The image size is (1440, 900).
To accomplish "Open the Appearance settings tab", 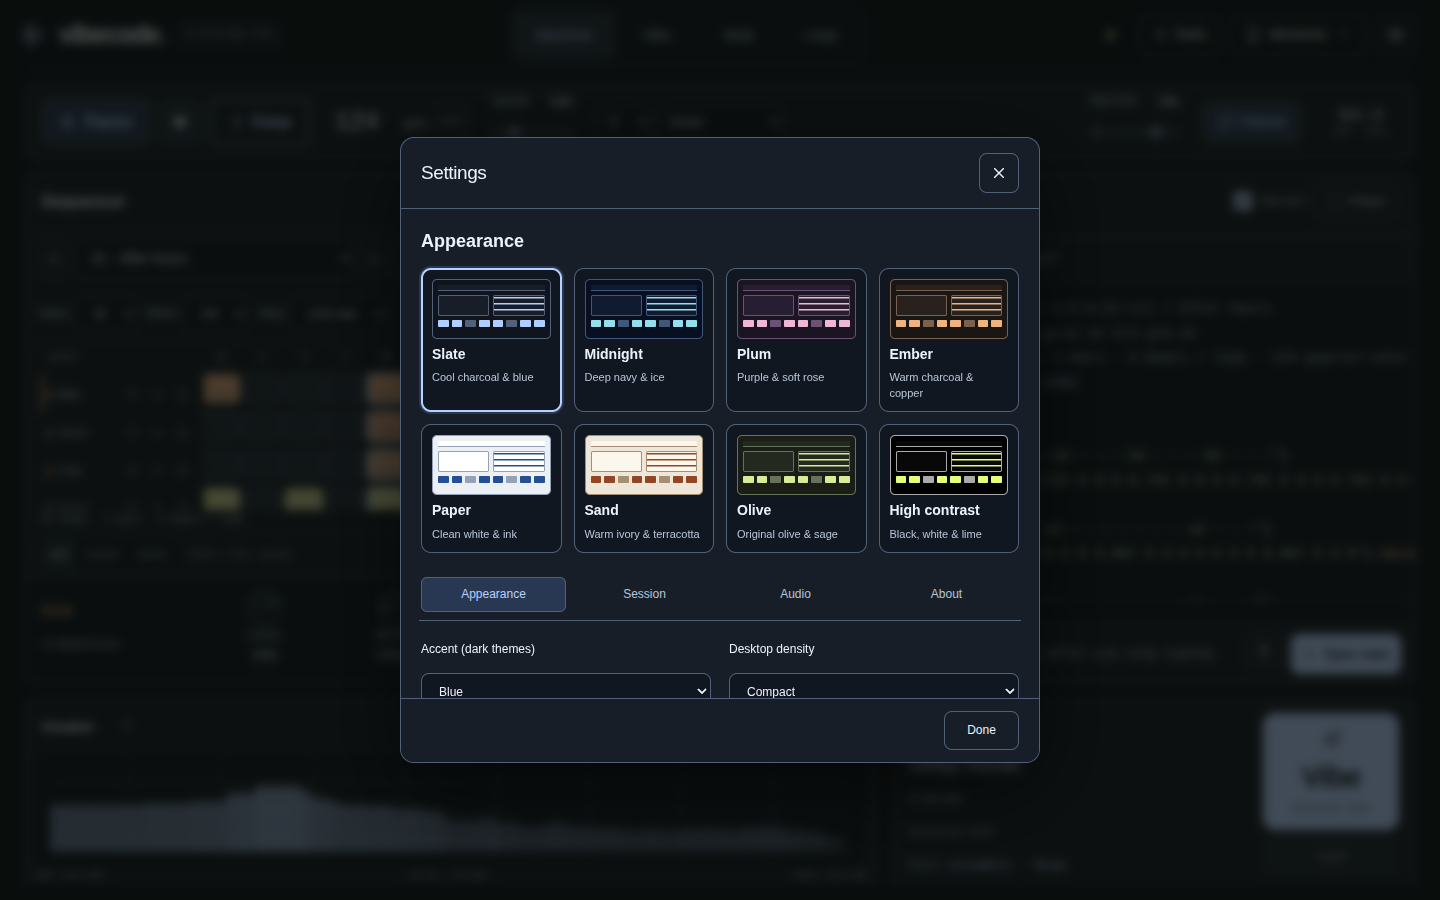I will pos(493,594).
